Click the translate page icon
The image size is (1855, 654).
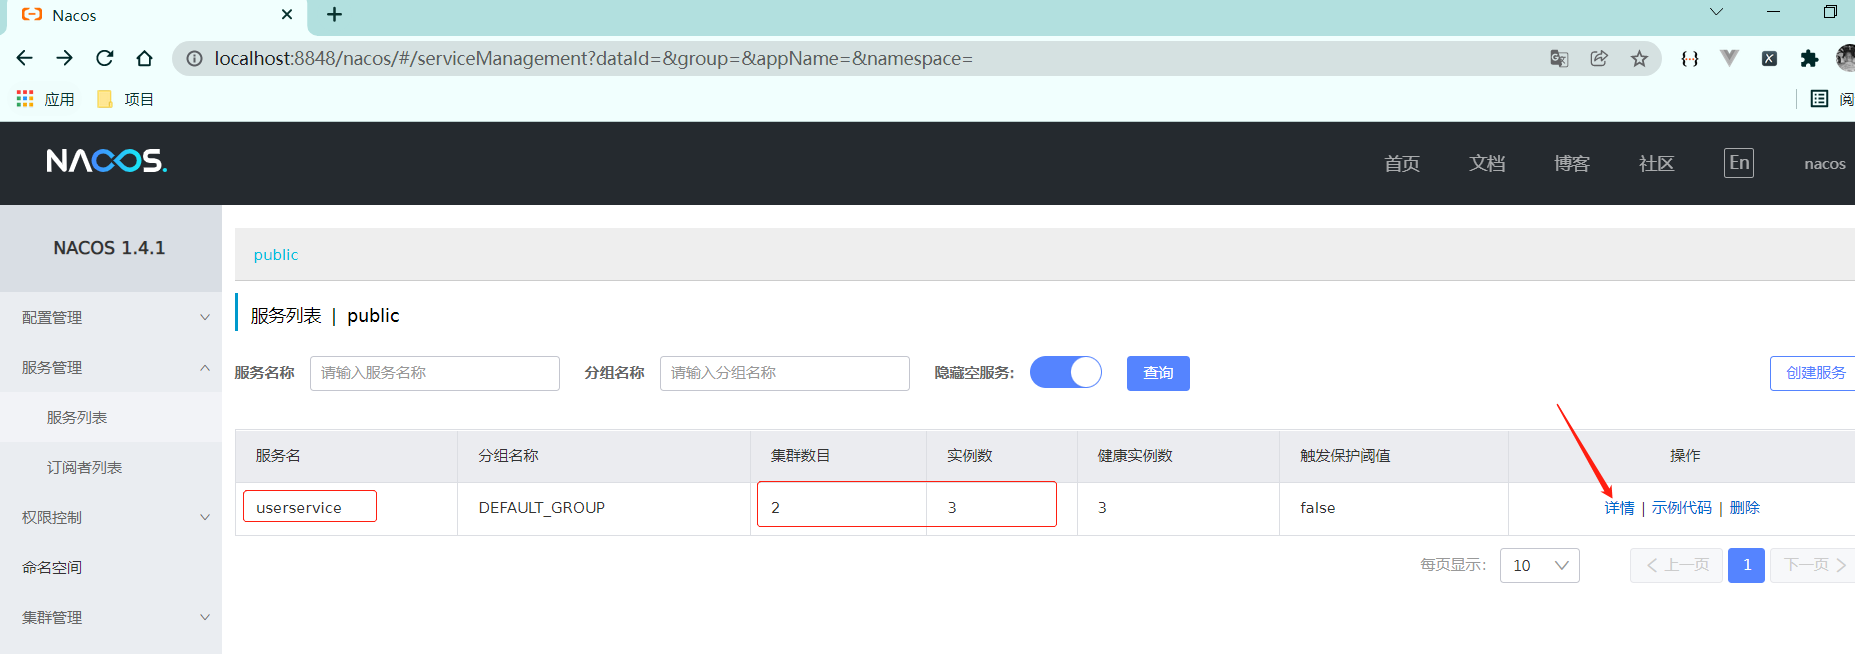1559,58
